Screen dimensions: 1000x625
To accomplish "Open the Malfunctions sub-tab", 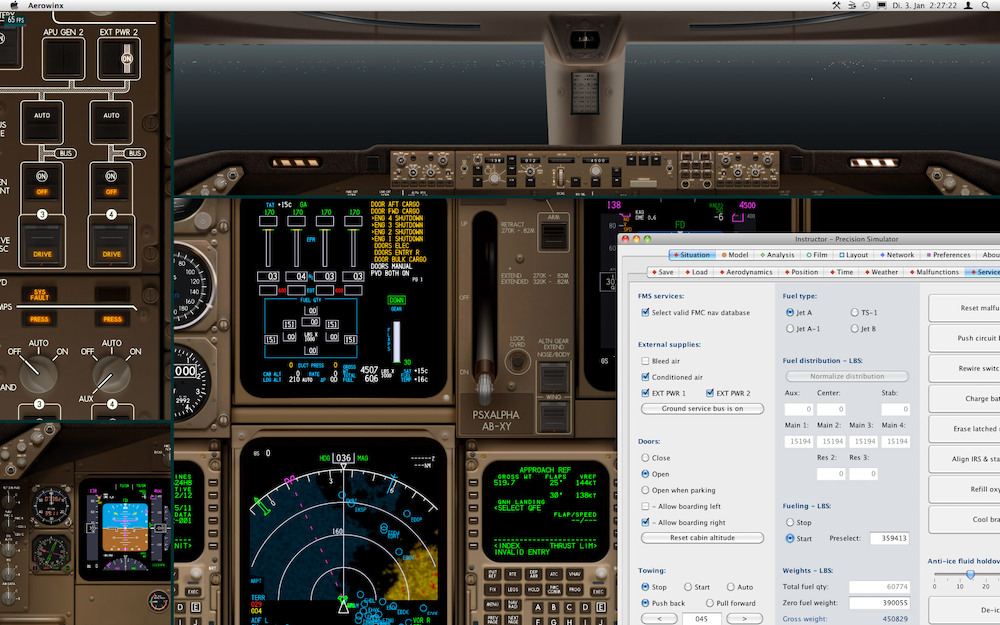I will [x=934, y=272].
